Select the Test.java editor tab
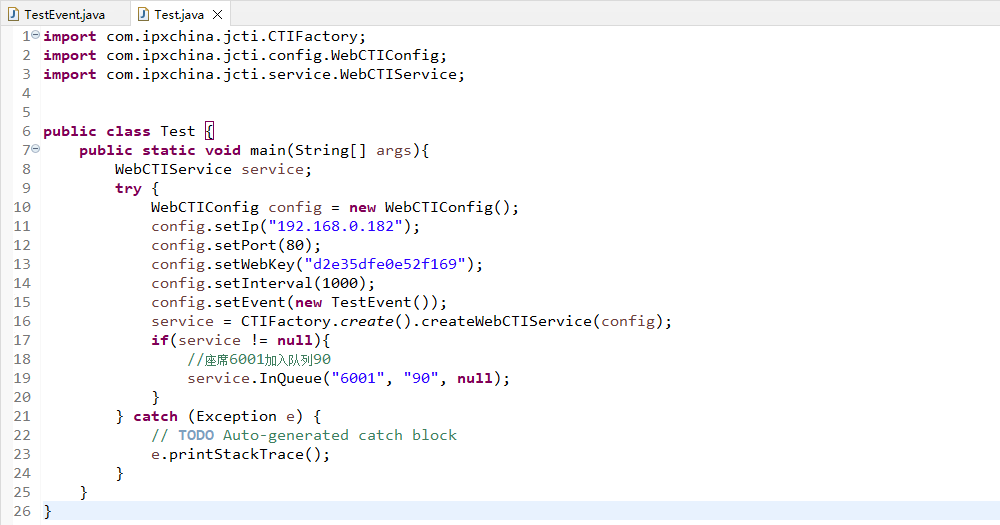Viewport: 1000px width, 525px height. tap(179, 15)
